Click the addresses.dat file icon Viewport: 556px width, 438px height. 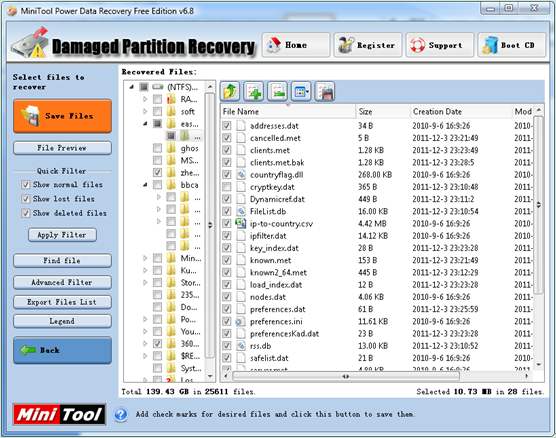click(x=241, y=126)
